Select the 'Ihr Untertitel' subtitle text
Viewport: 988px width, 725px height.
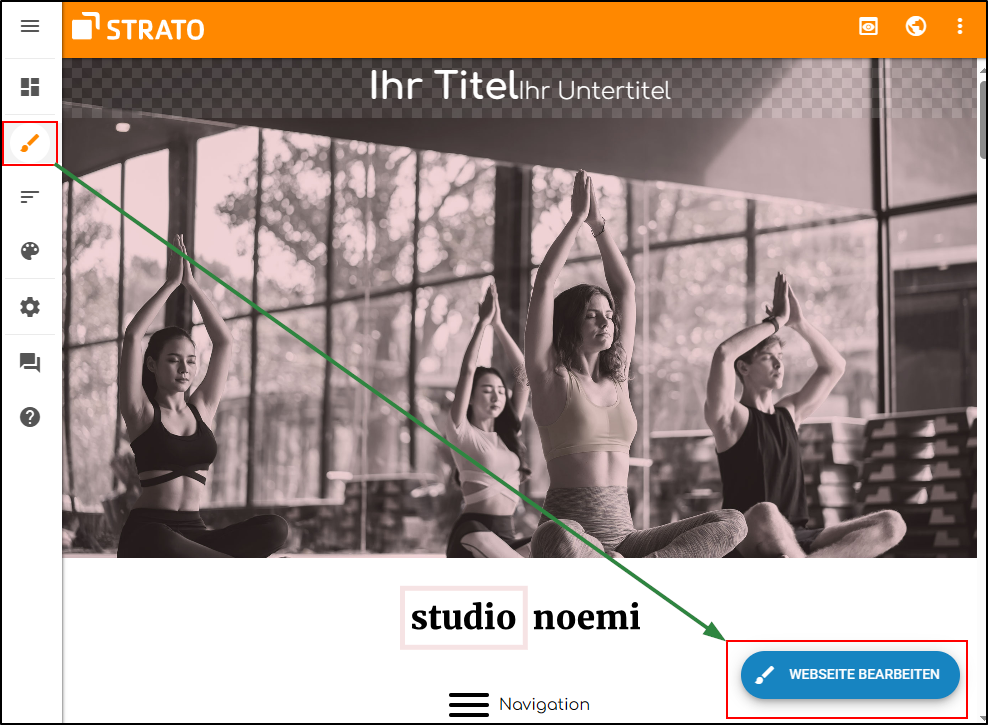[594, 91]
